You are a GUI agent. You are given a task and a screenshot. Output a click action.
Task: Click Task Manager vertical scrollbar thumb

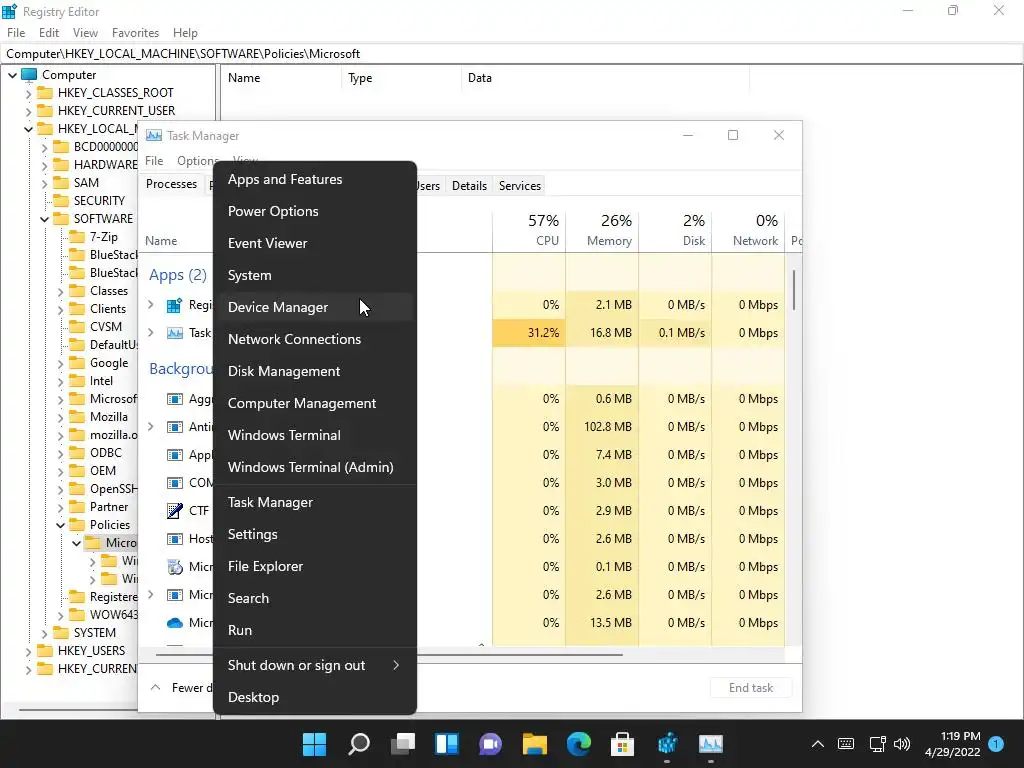pos(795,290)
